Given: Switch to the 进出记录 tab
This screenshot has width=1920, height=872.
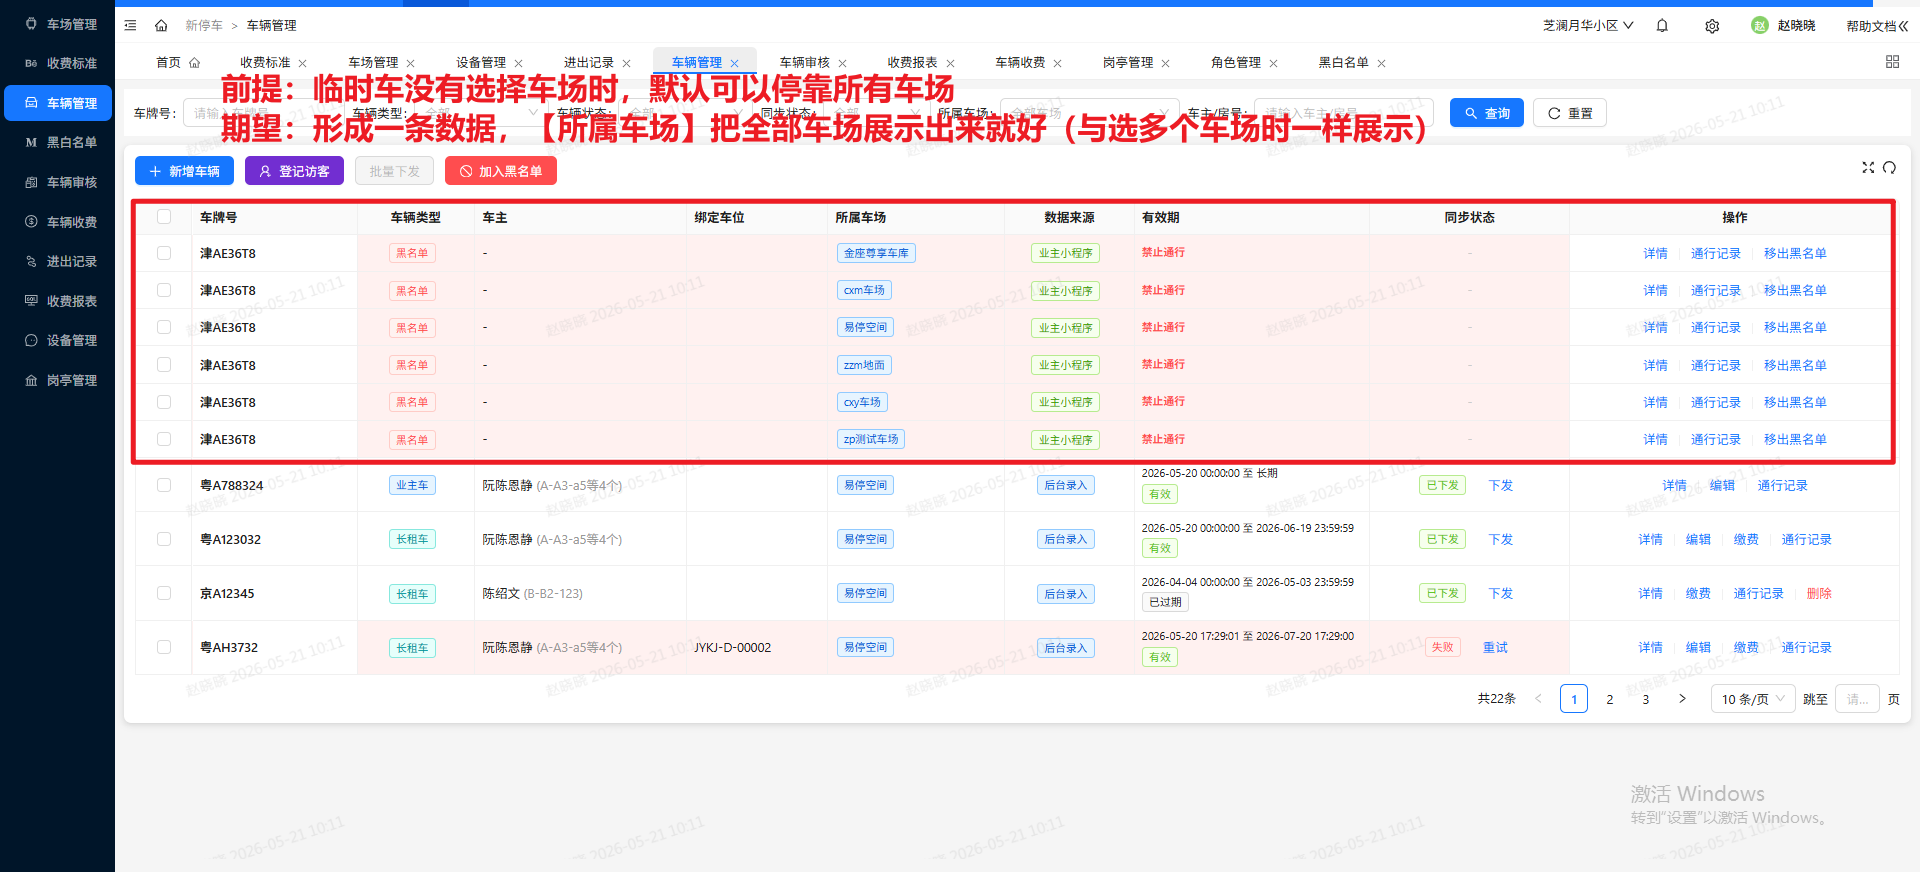Looking at the screenshot, I should click(x=589, y=62).
